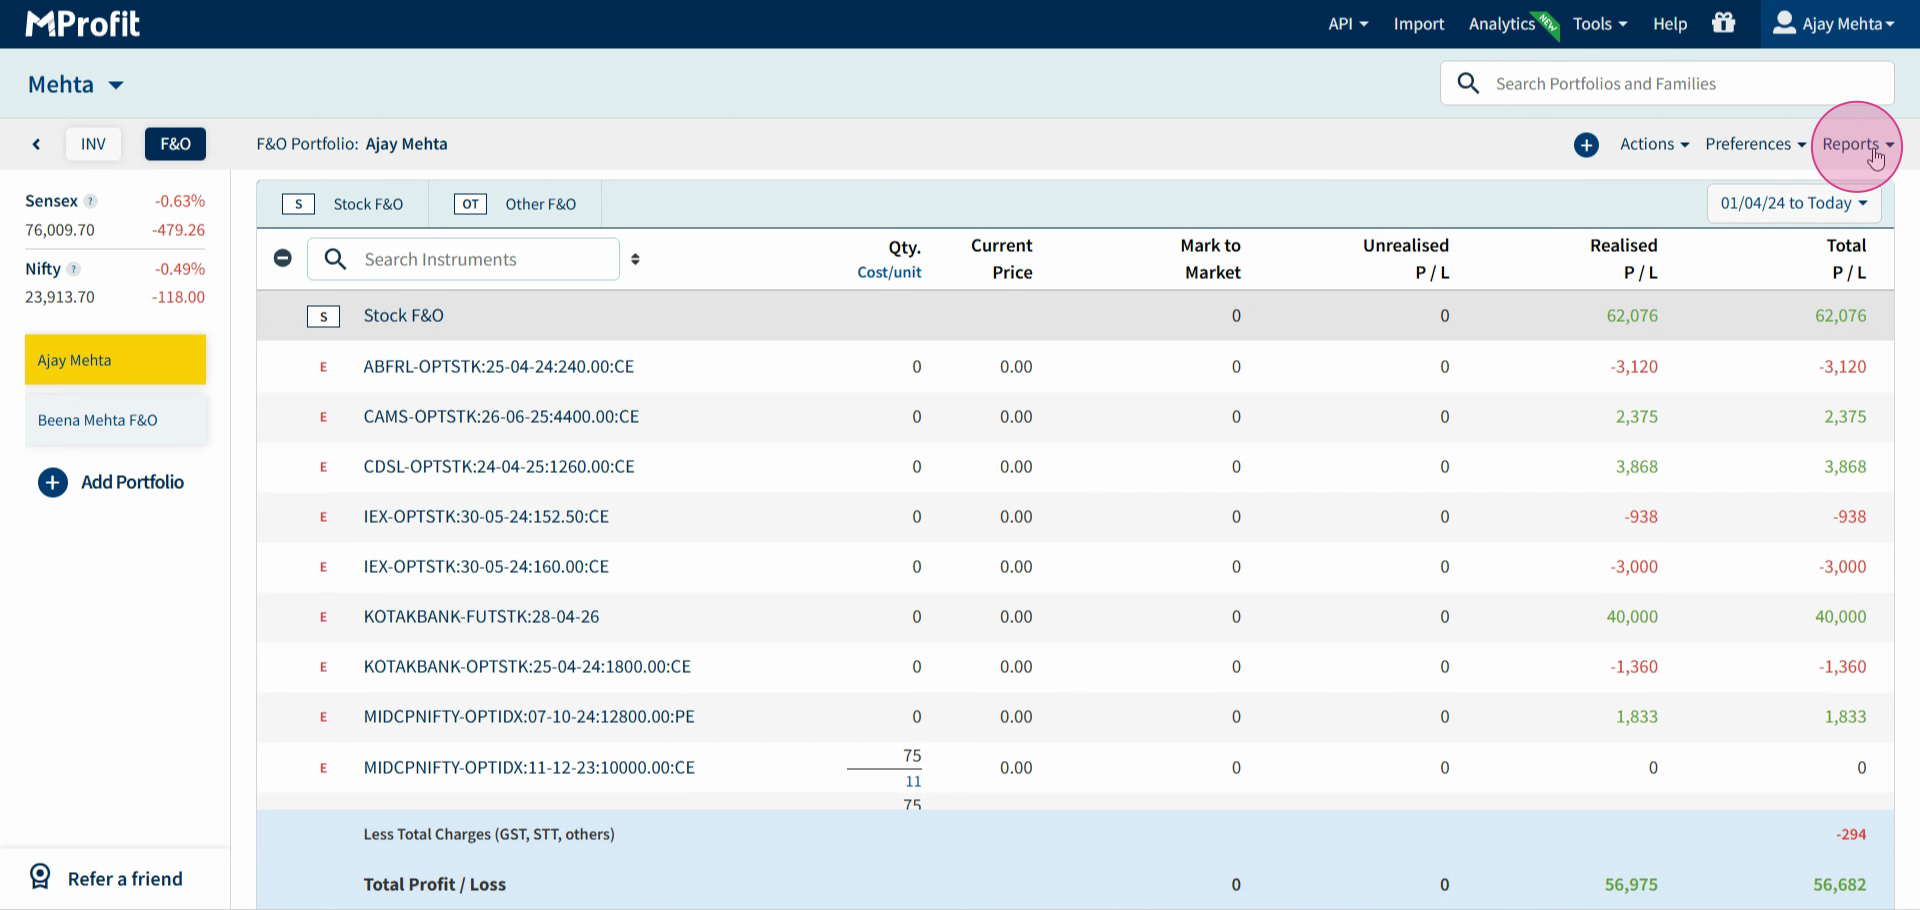This screenshot has width=1920, height=910.
Task: Click the gift box icon in header
Action: point(1723,23)
